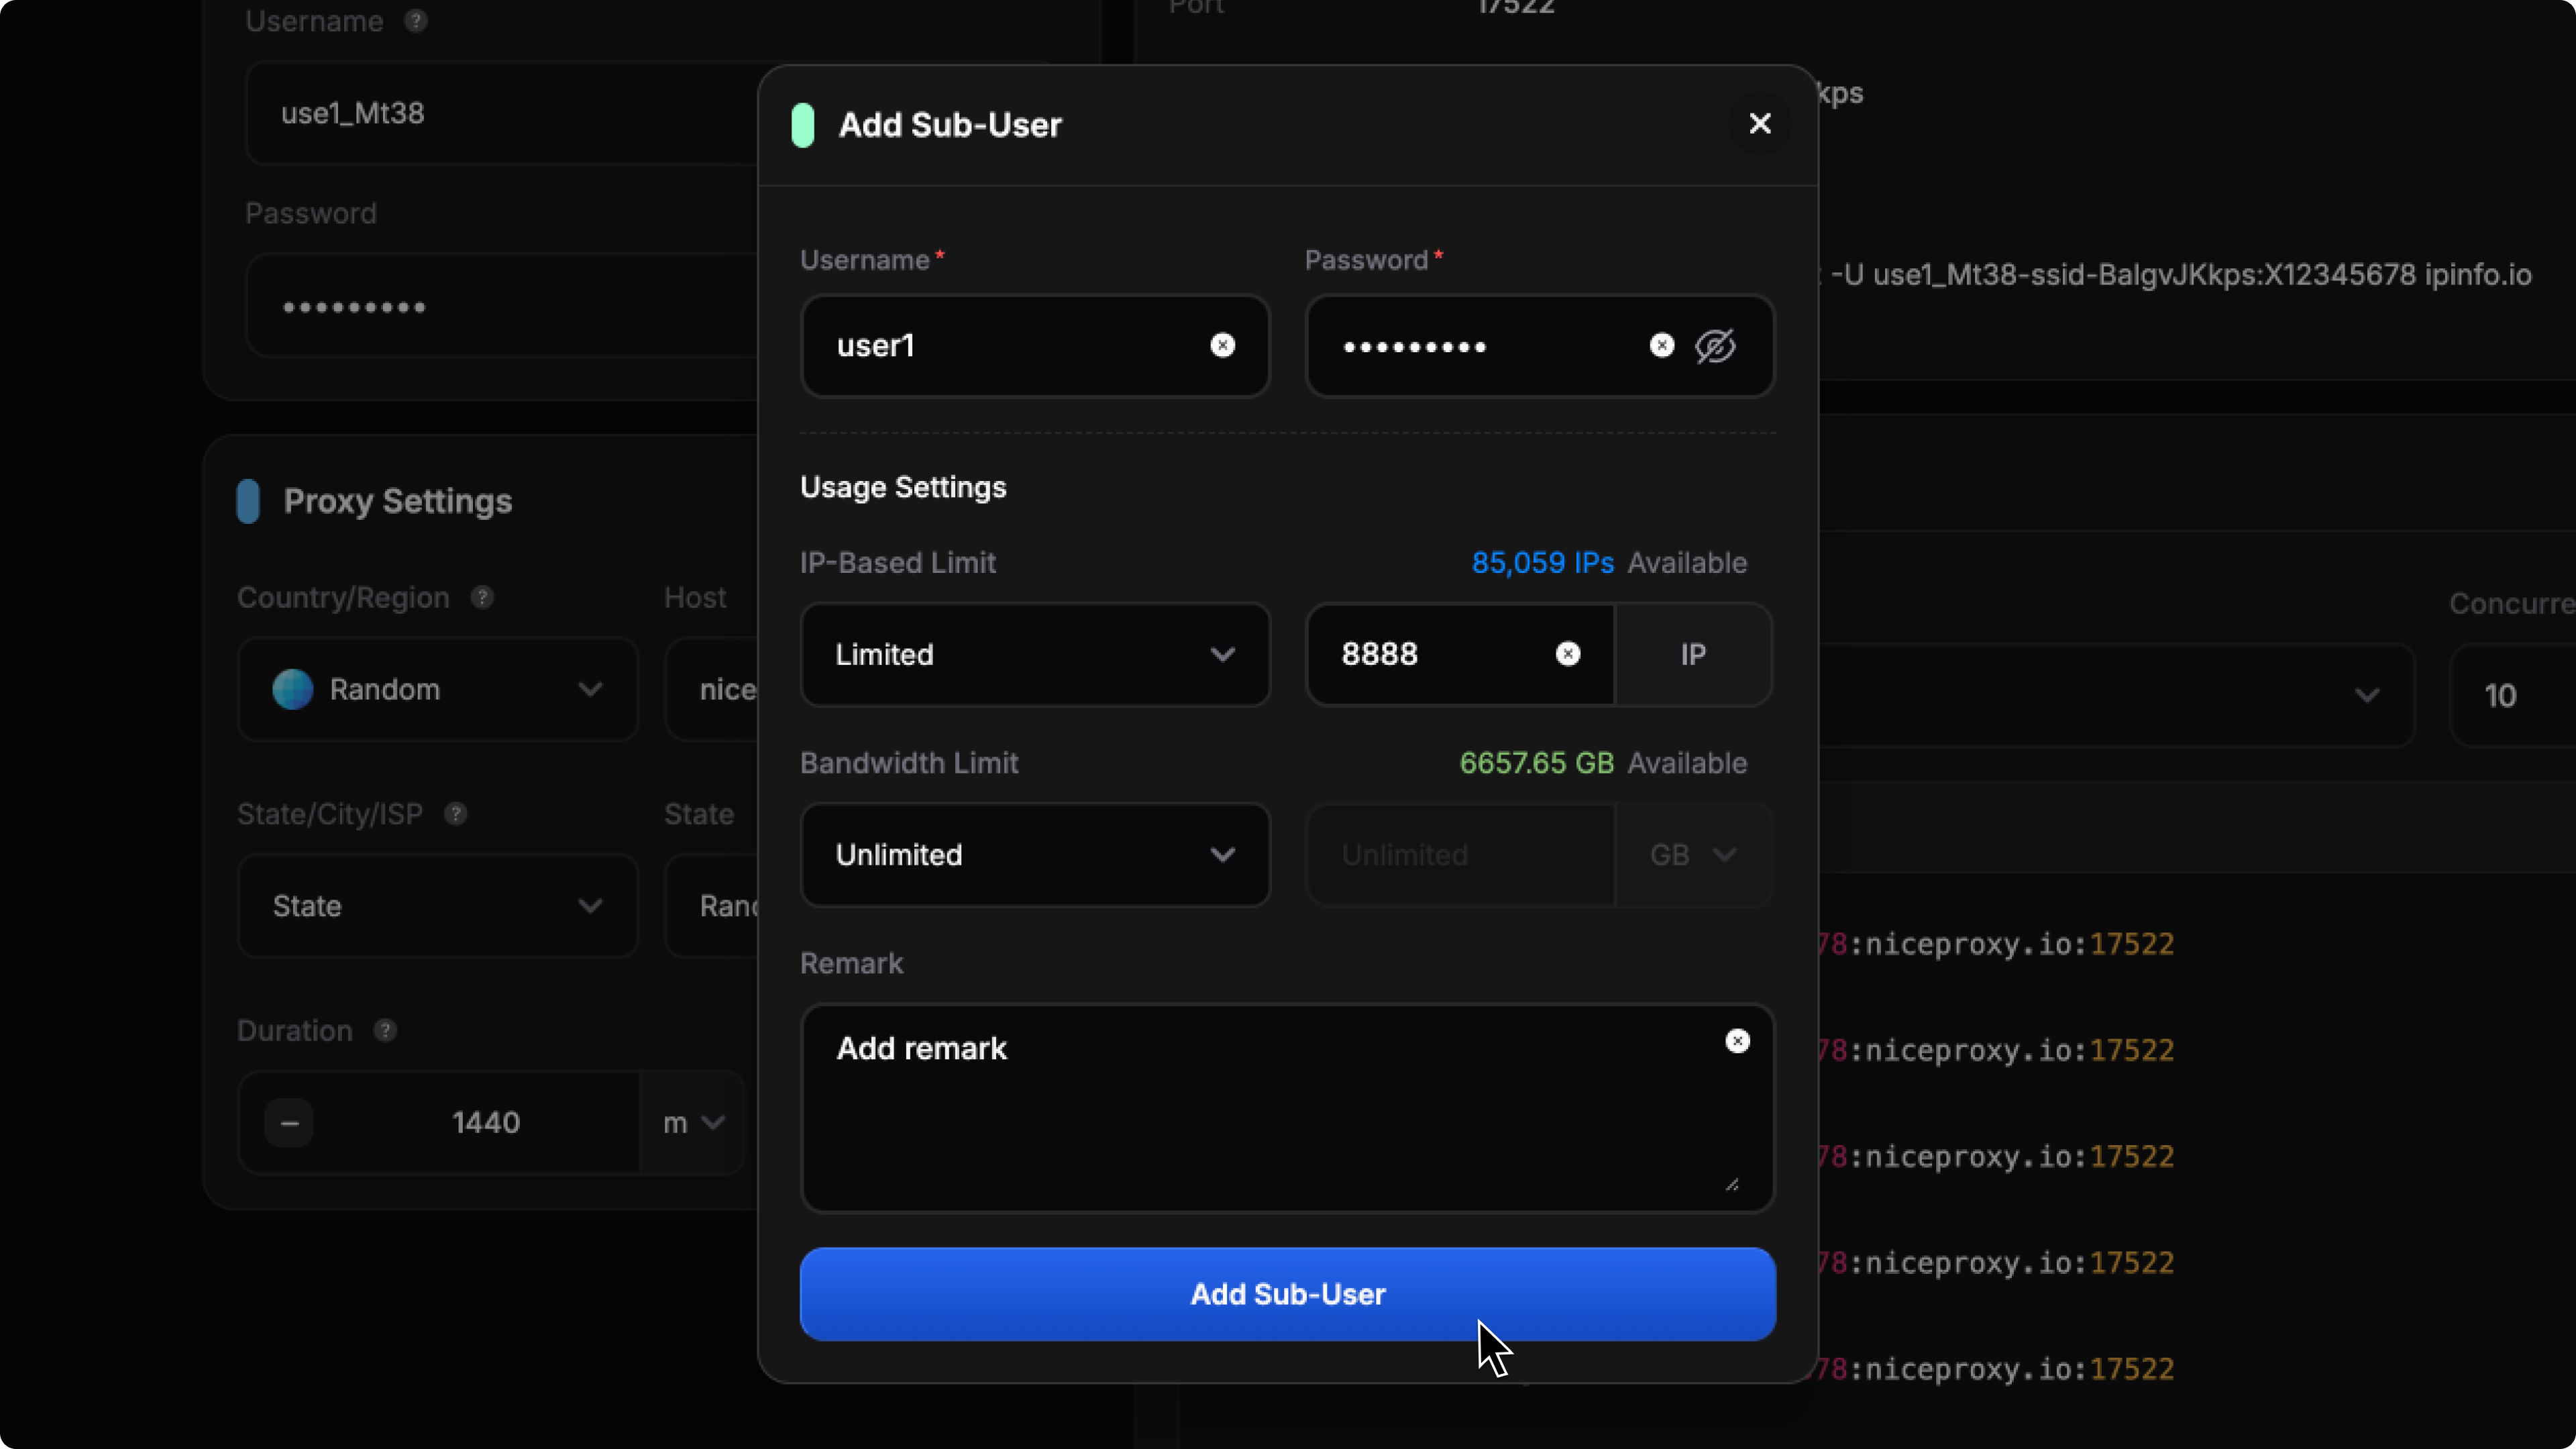The width and height of the screenshot is (2576, 1449).
Task: Clear the 8888 IP limit value
Action: (1567, 654)
